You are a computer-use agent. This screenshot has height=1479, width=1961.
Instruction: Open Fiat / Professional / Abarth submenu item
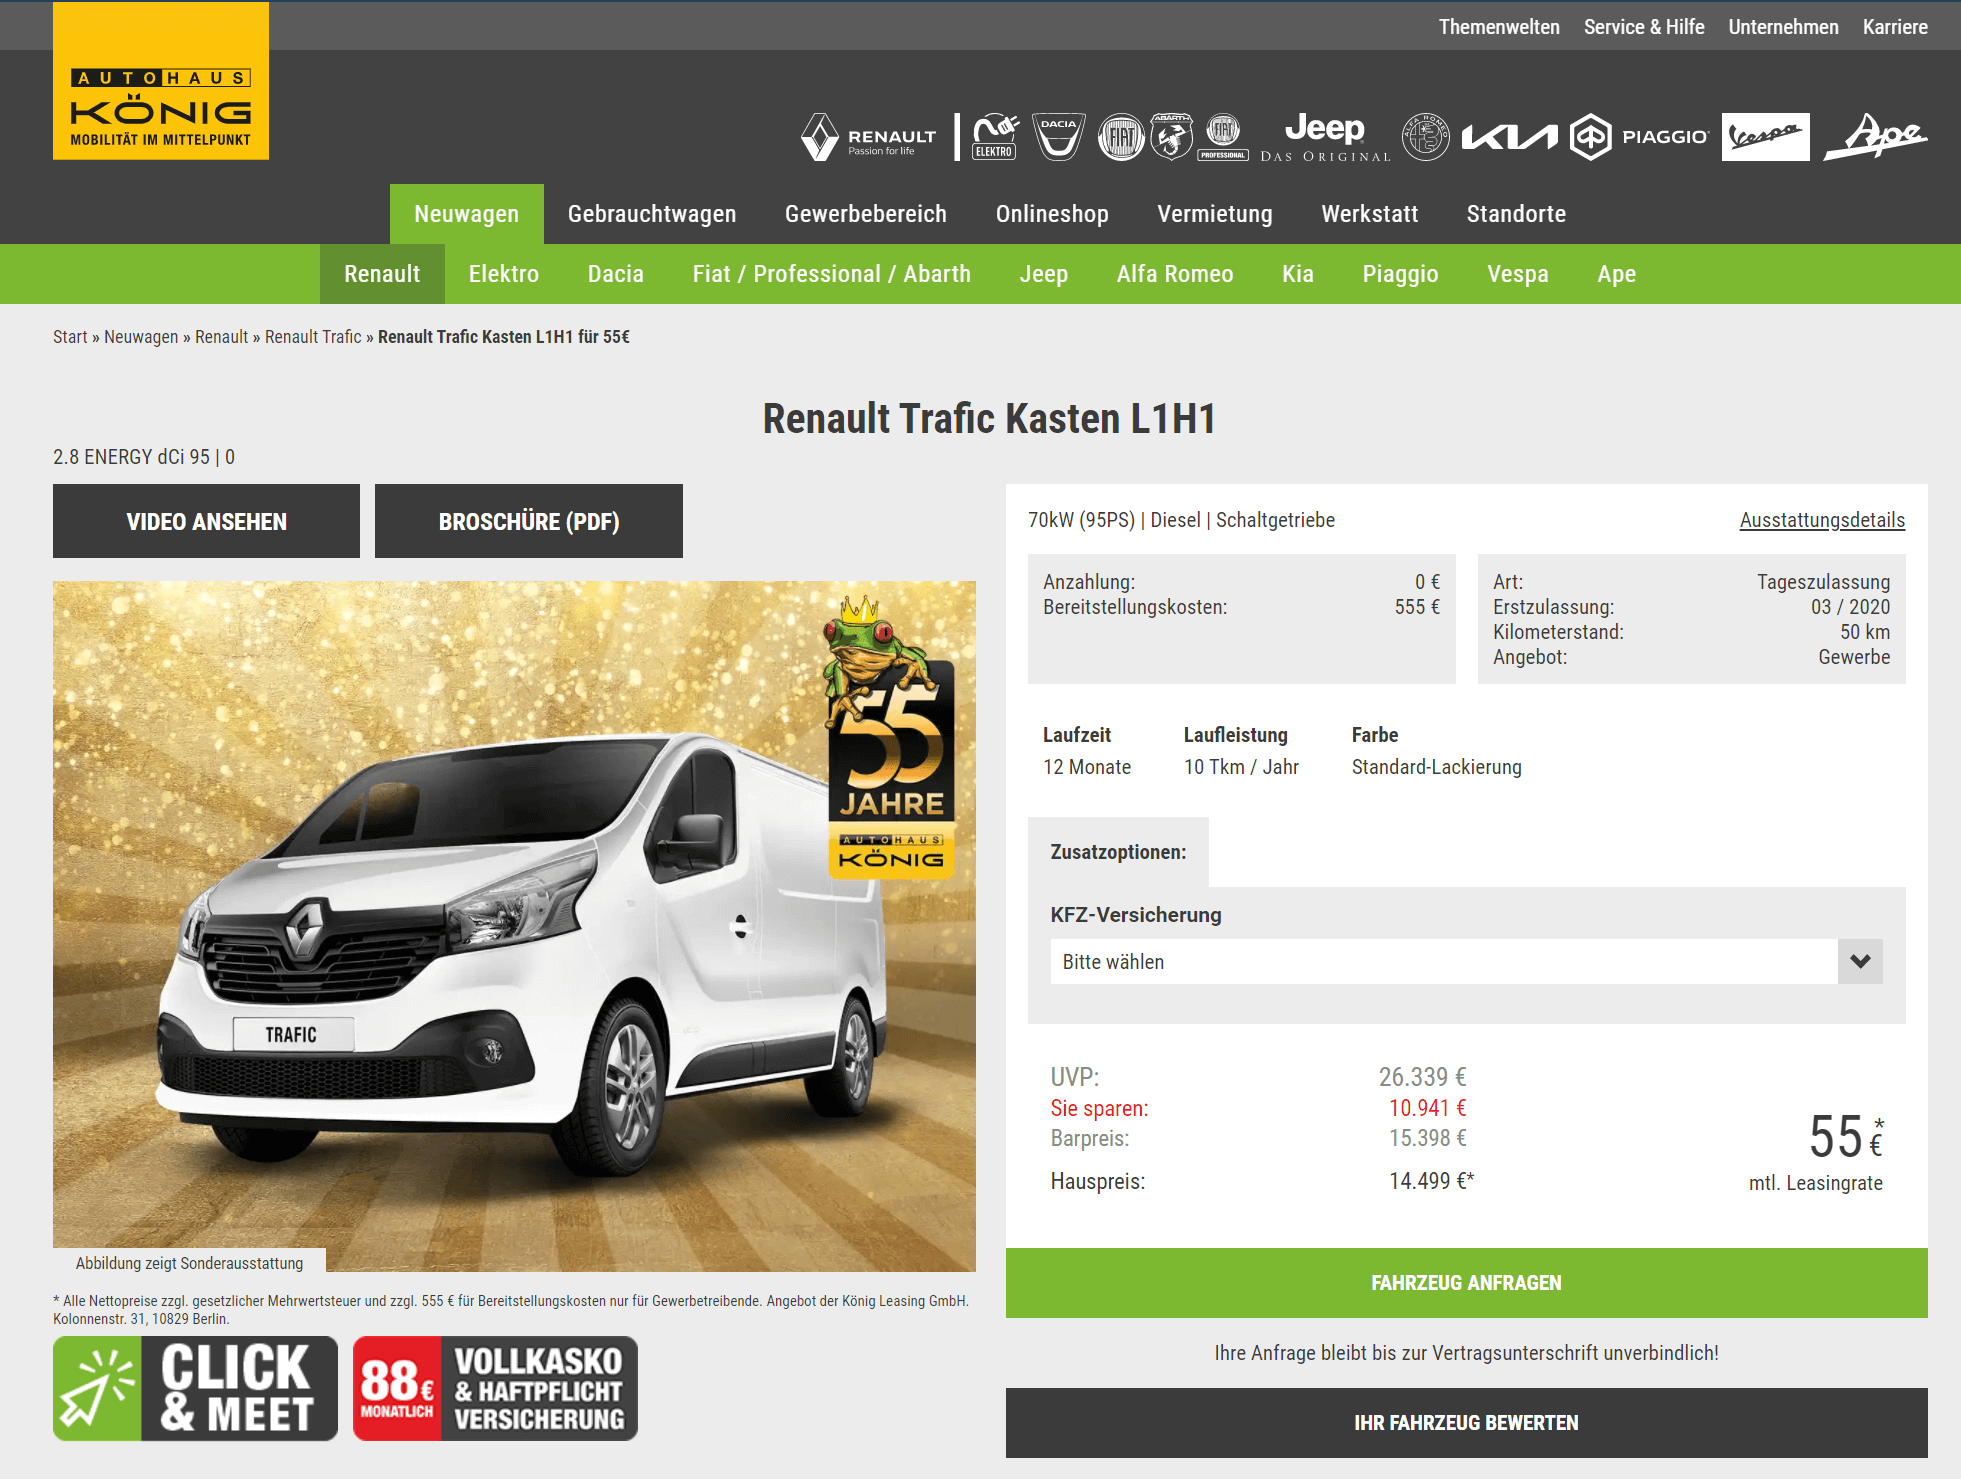tap(832, 274)
